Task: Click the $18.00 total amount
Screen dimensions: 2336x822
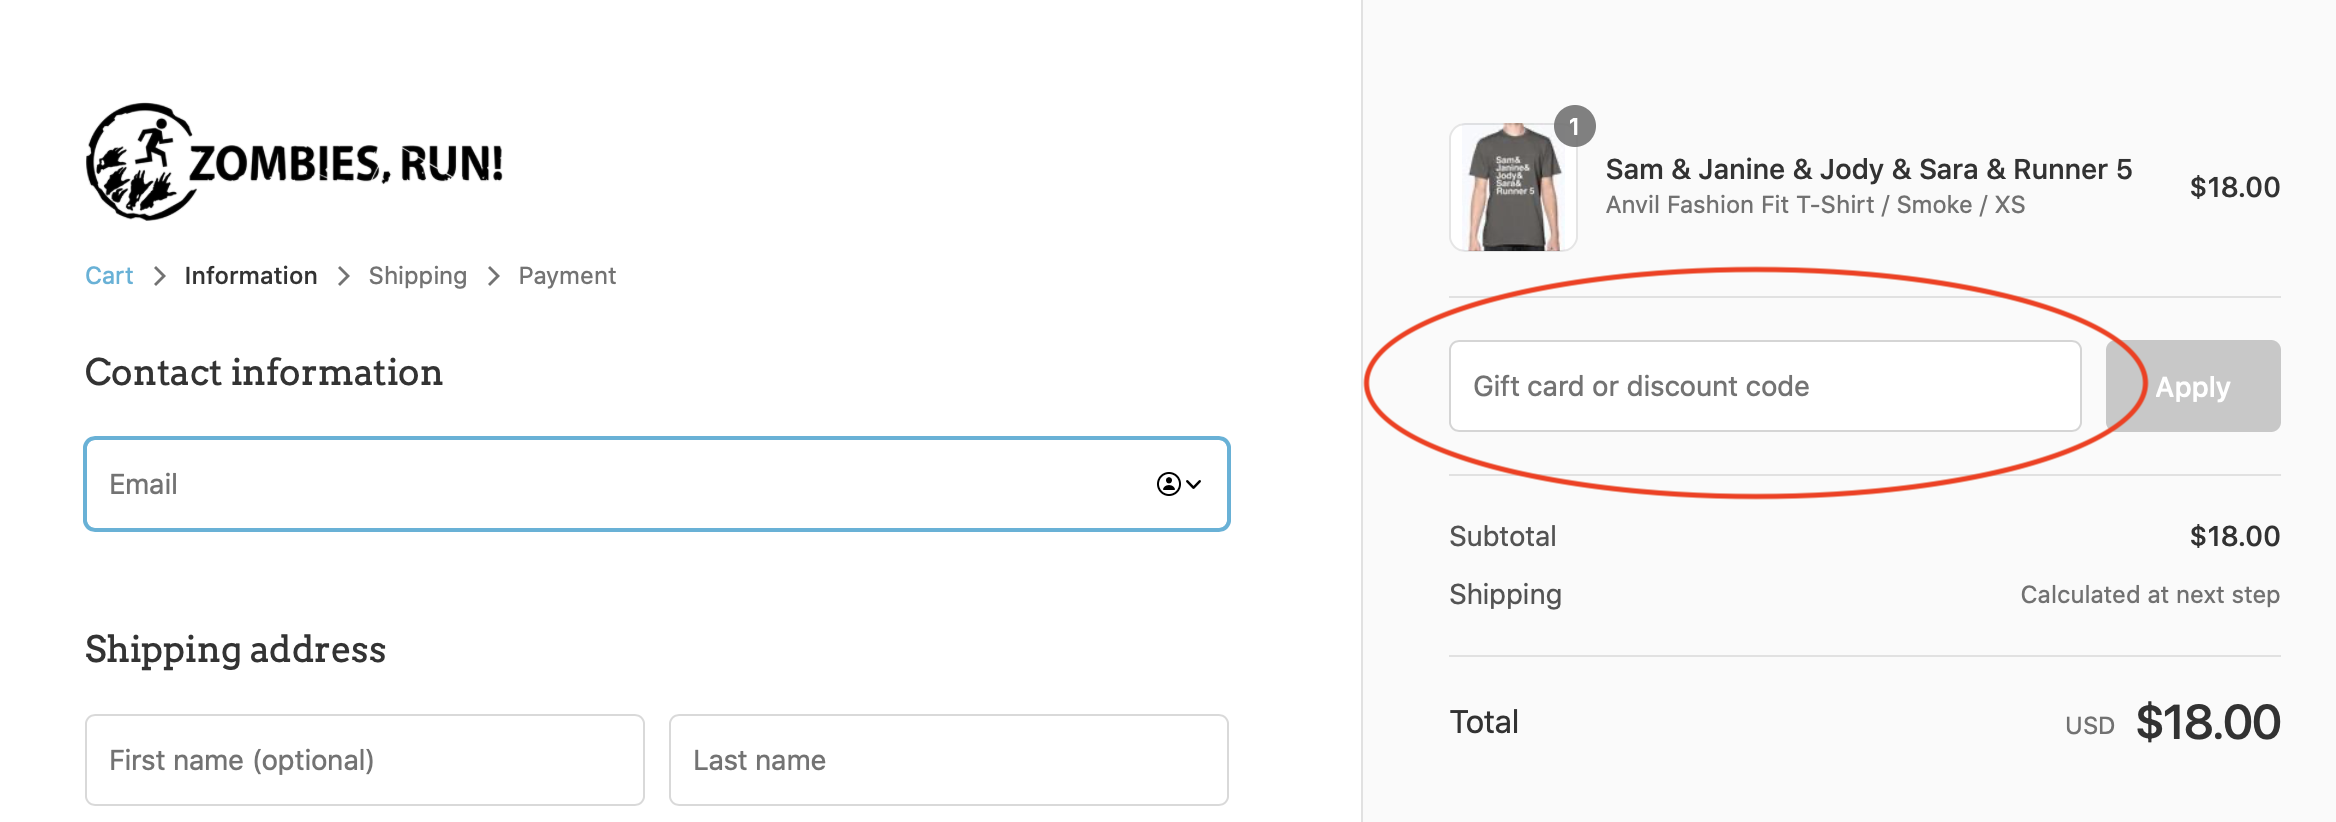Action: click(2208, 722)
